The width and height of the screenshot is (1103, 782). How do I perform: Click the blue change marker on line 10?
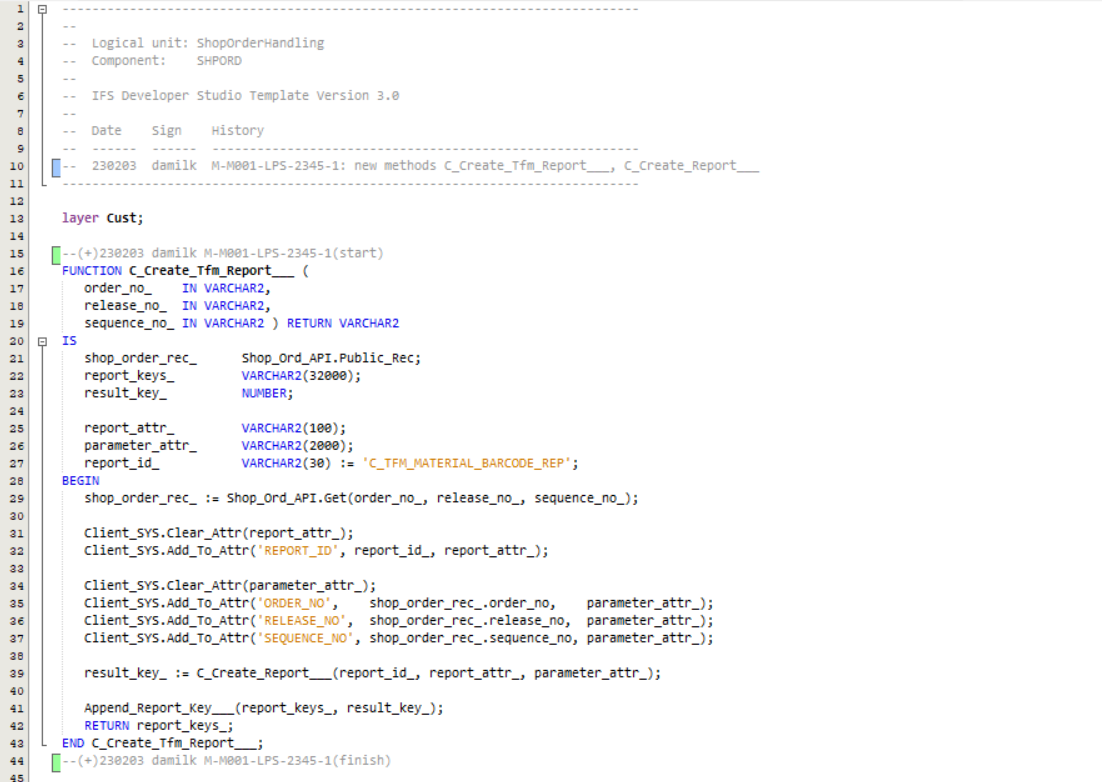[x=56, y=166]
